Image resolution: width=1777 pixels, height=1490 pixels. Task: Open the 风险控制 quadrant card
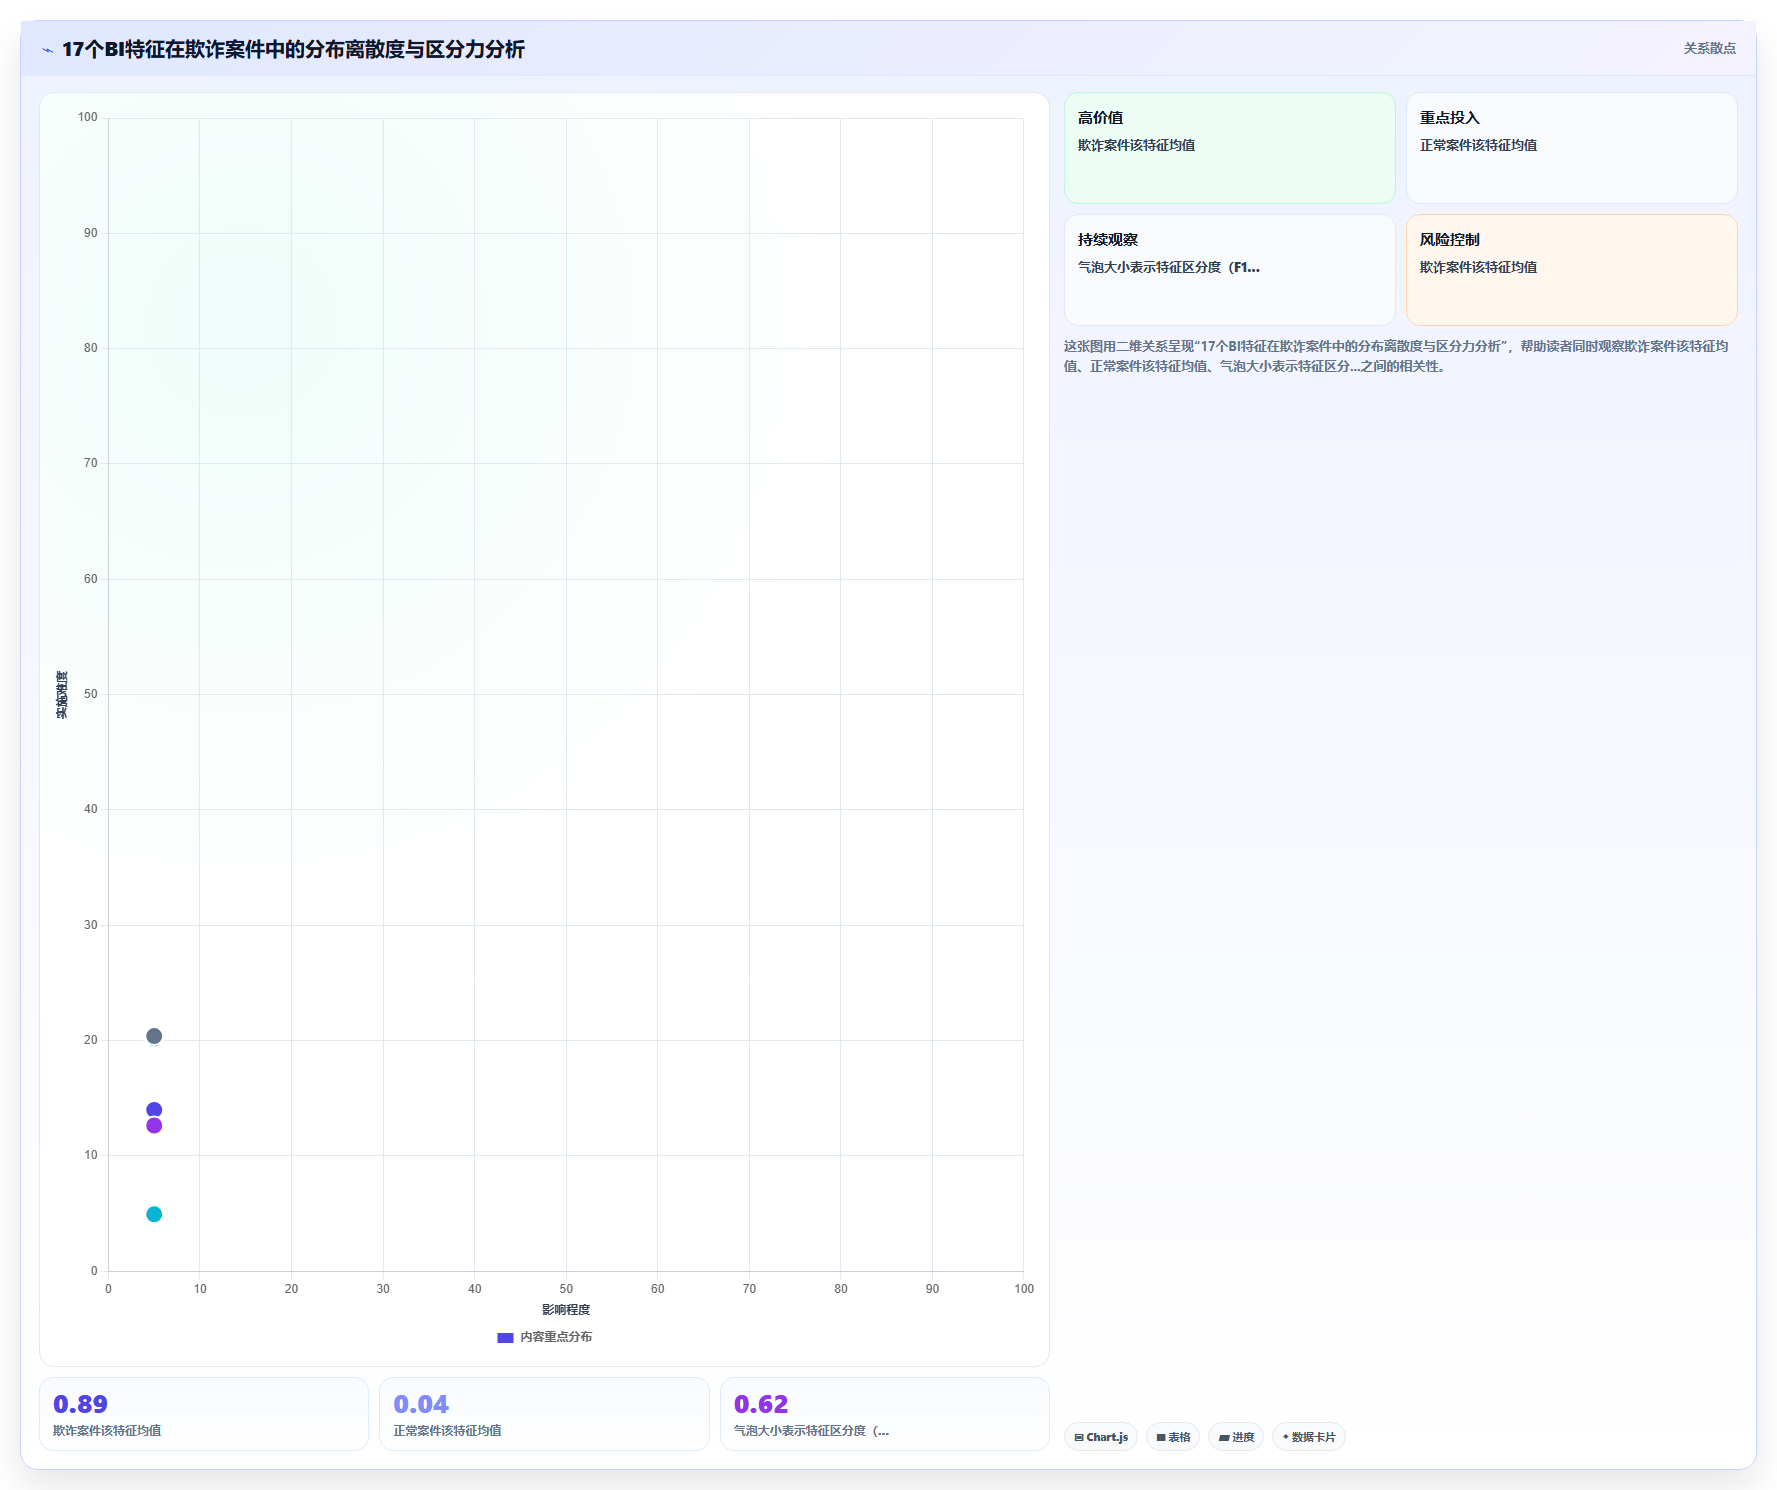tap(1572, 270)
